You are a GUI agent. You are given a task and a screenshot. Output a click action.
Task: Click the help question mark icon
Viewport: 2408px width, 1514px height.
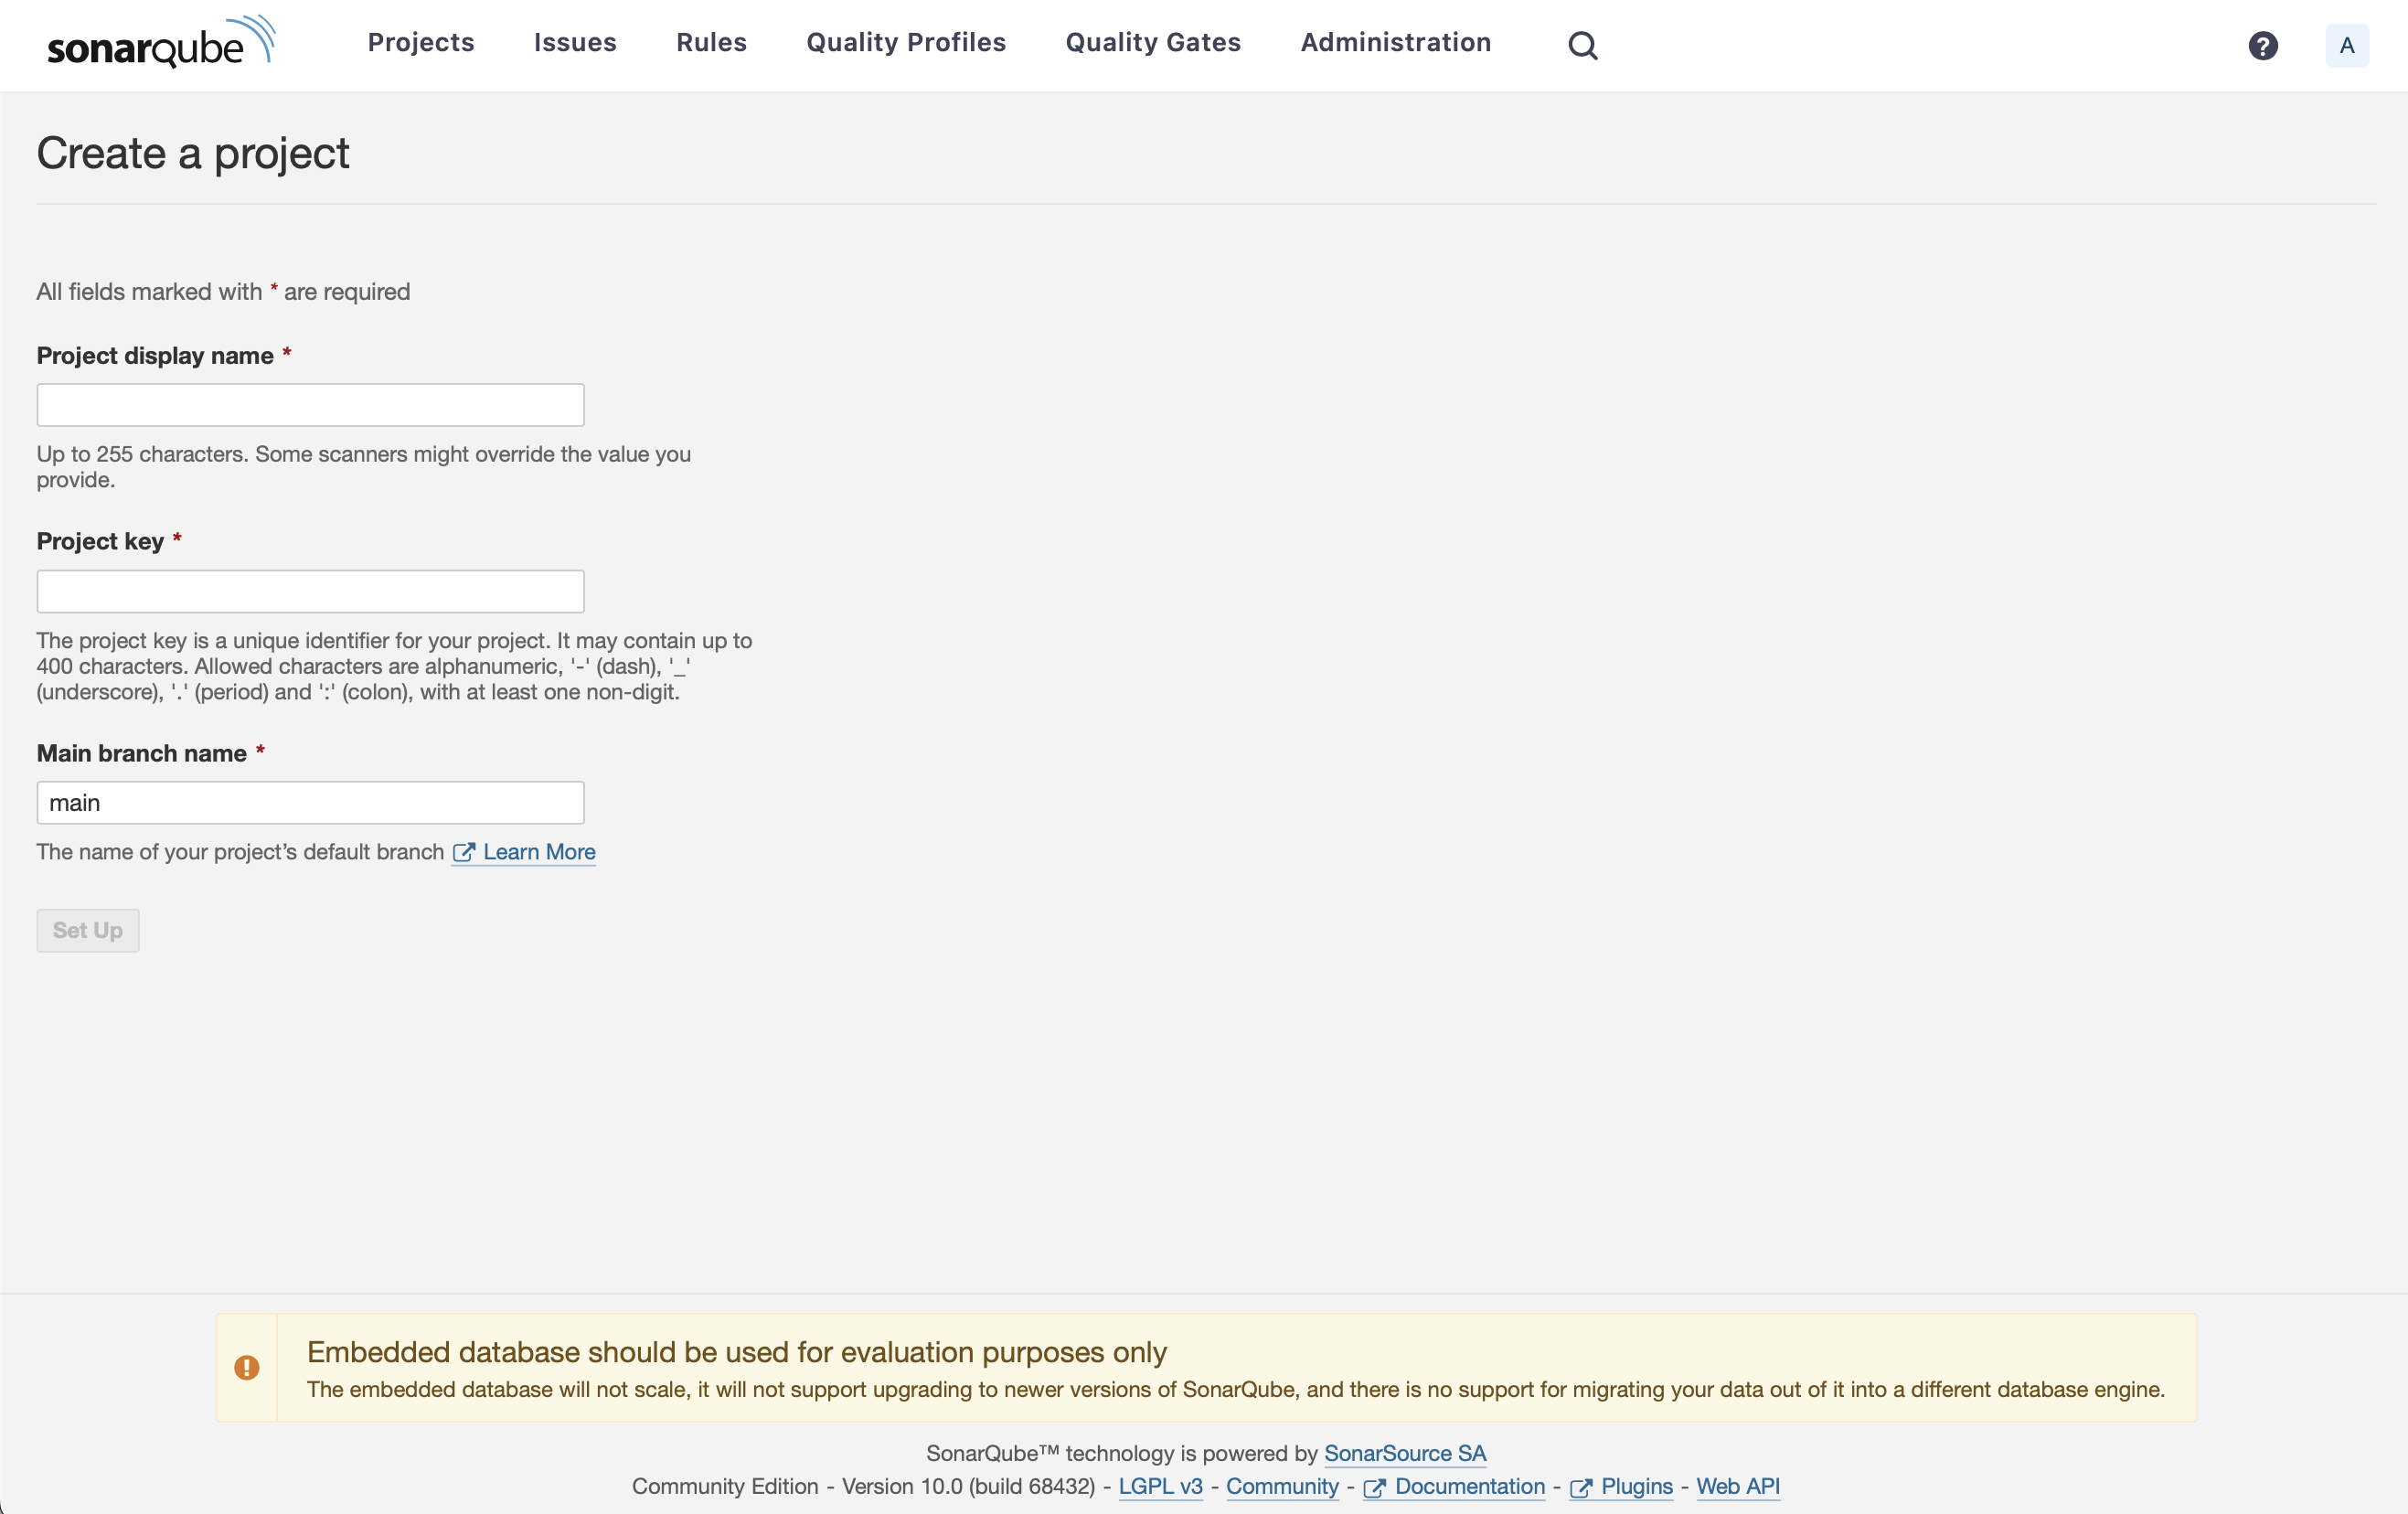[2263, 45]
